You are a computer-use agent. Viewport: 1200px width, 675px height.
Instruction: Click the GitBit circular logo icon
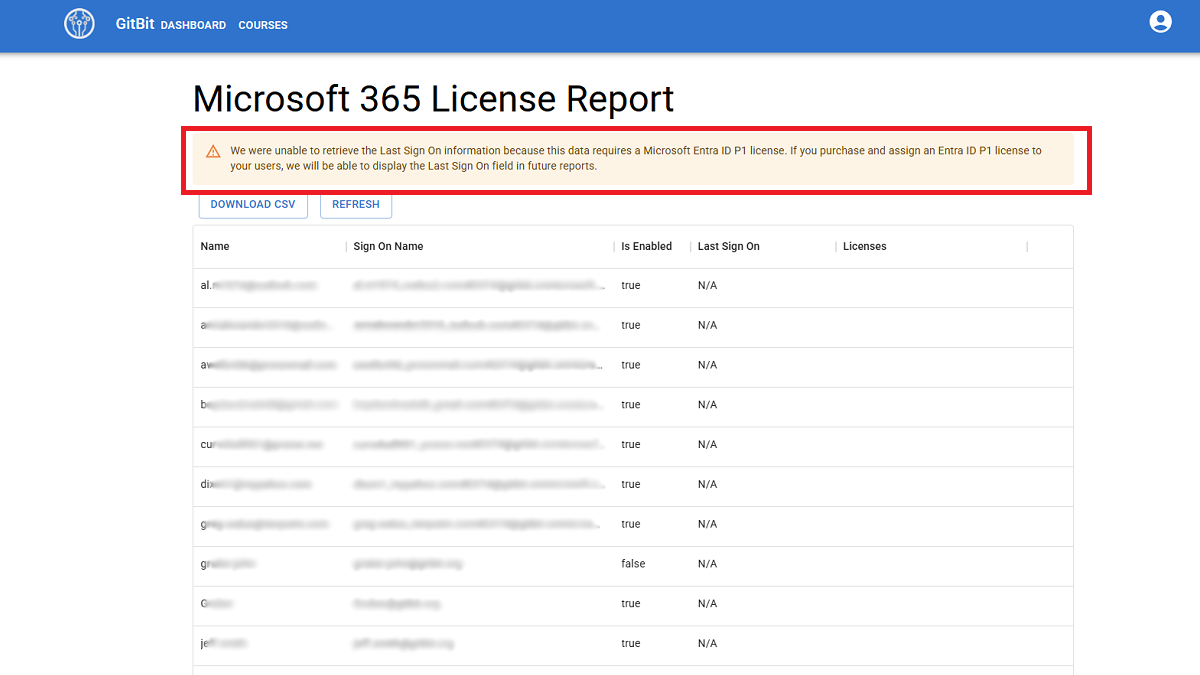pyautogui.click(x=79, y=24)
